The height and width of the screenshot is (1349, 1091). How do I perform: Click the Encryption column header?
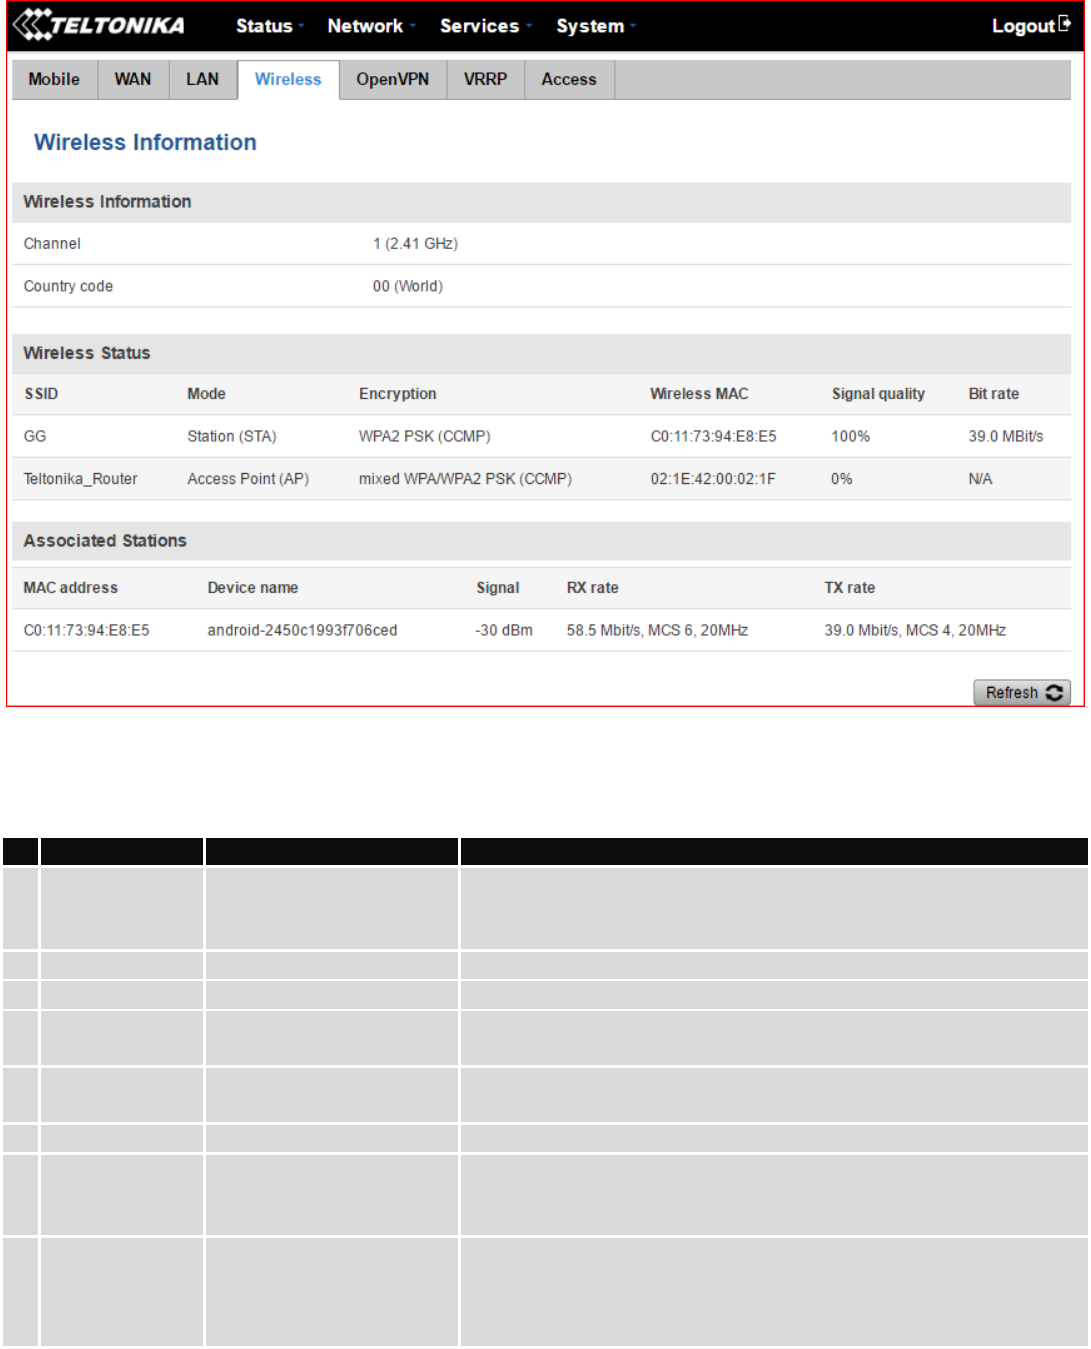pyautogui.click(x=398, y=394)
